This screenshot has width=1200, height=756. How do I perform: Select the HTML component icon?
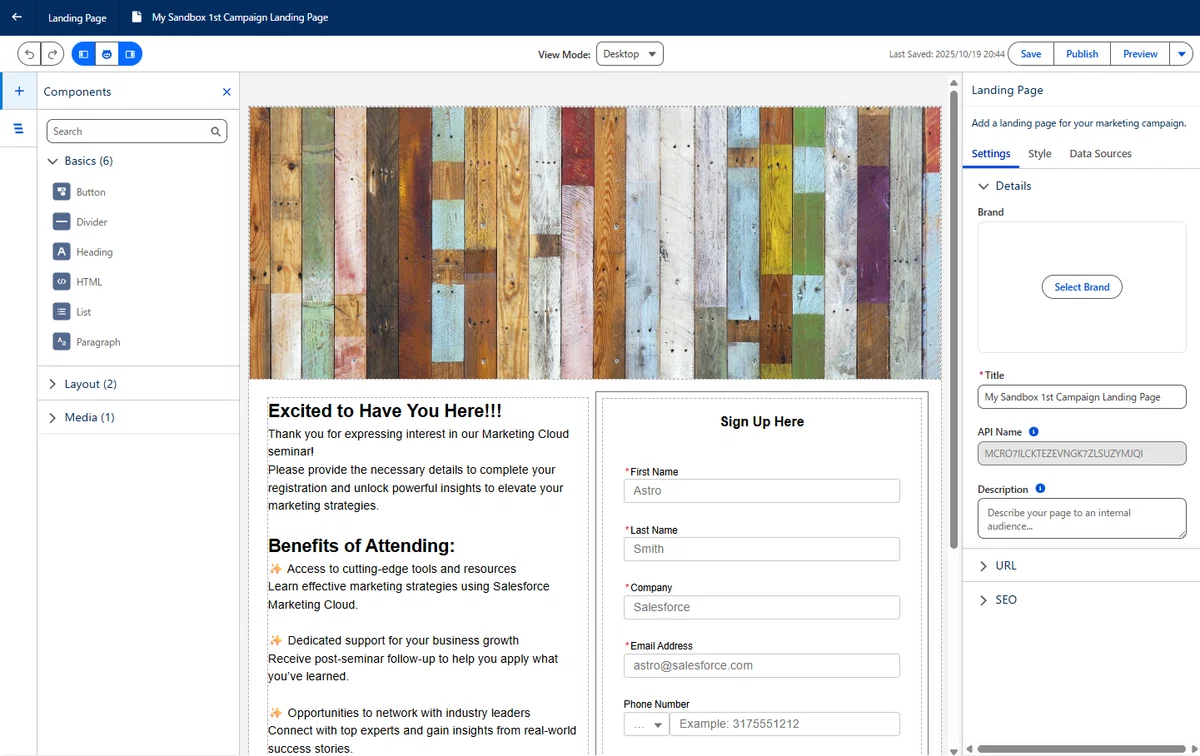(62, 282)
